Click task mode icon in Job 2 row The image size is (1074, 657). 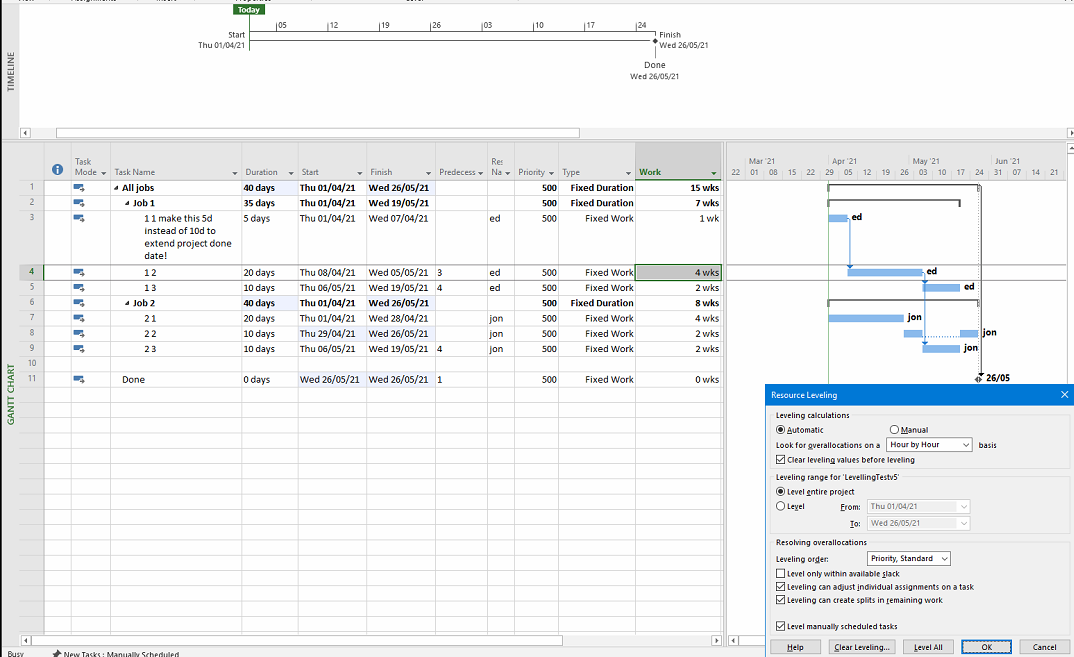point(79,303)
